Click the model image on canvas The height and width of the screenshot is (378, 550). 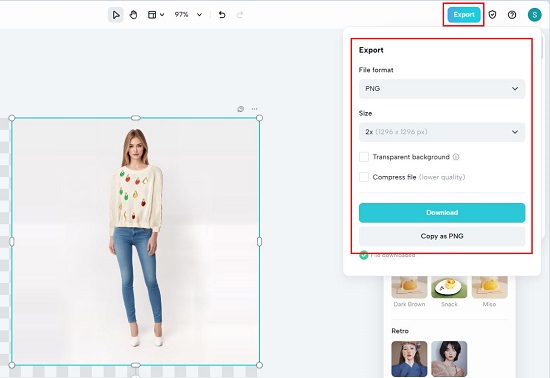(136, 241)
